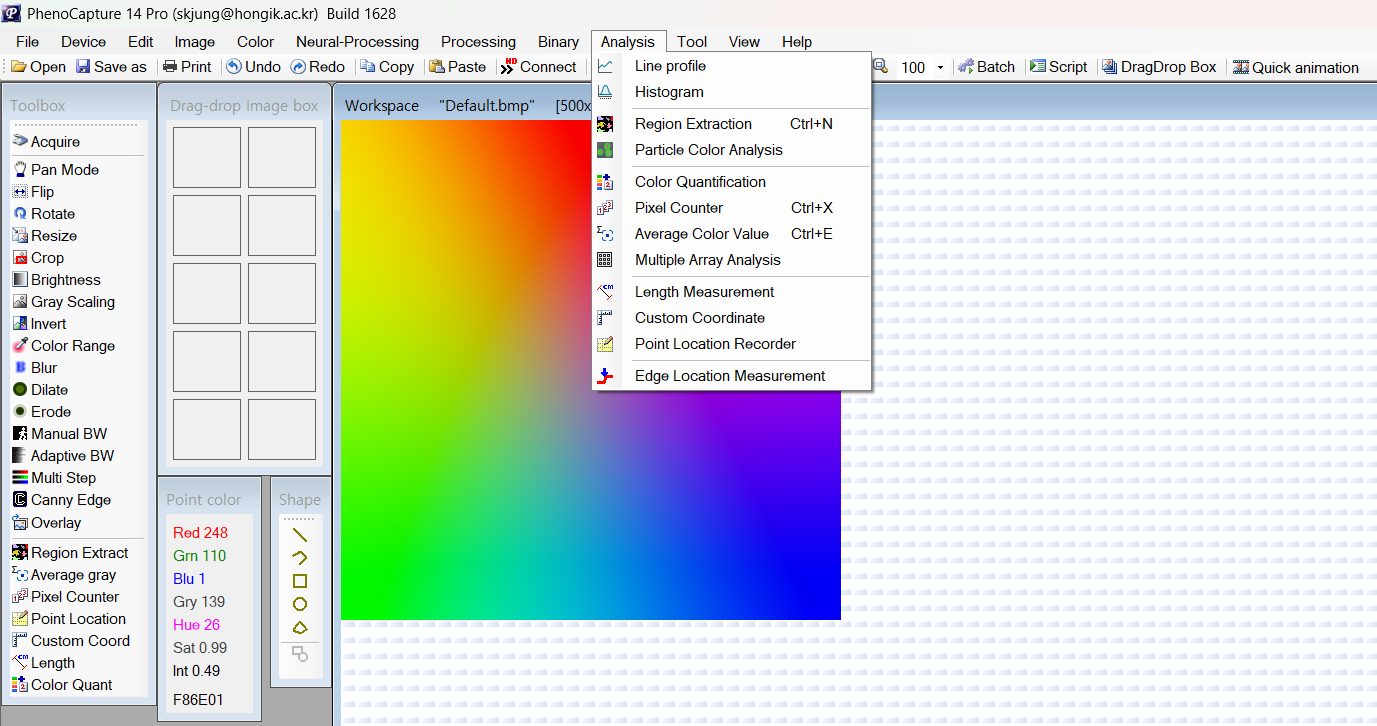Open the Batch tool
1377x726 pixels.
(x=986, y=67)
